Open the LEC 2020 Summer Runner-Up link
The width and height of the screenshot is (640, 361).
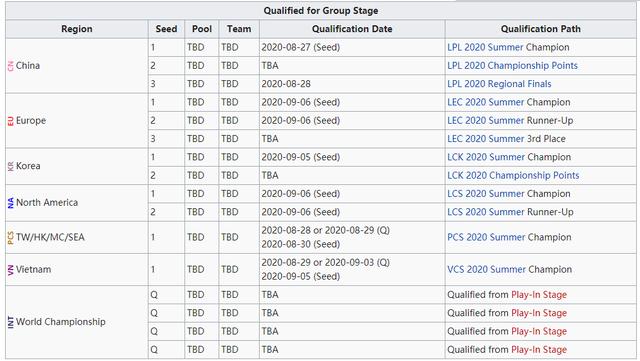(x=485, y=121)
